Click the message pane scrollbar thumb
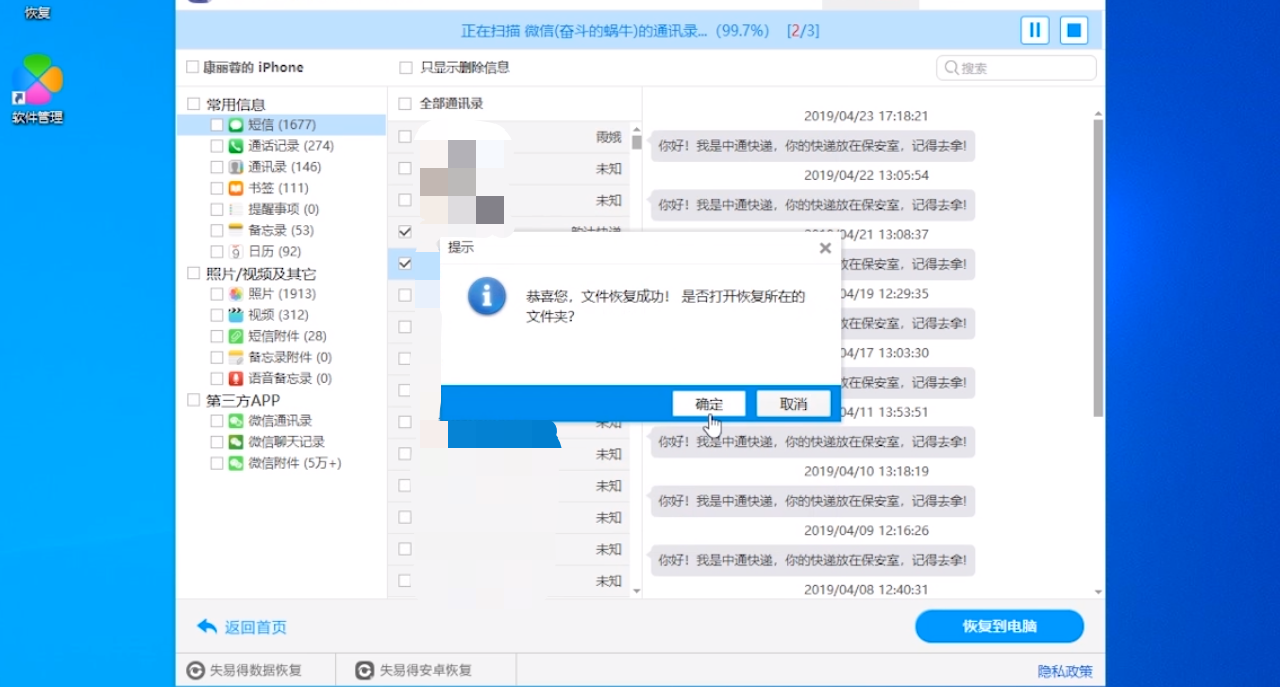 click(1099, 268)
